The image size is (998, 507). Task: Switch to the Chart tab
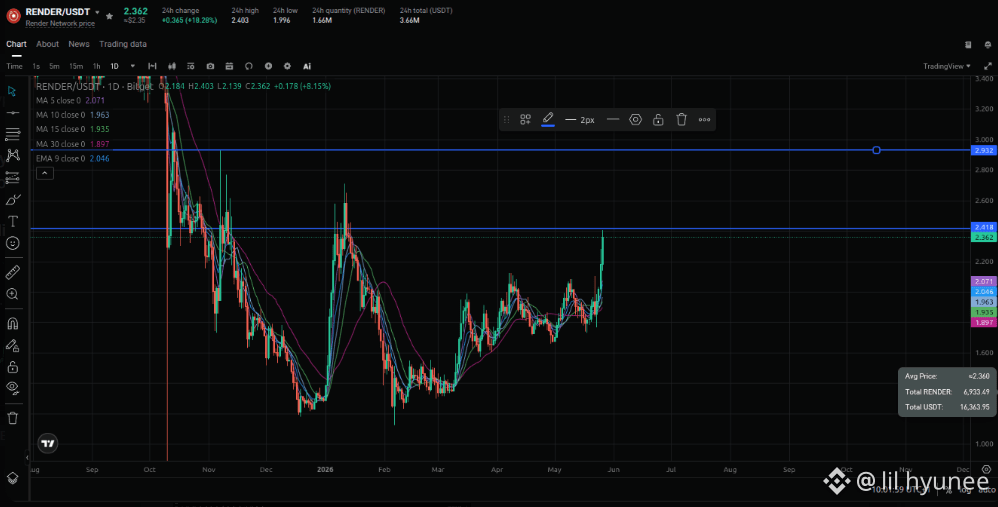17,44
